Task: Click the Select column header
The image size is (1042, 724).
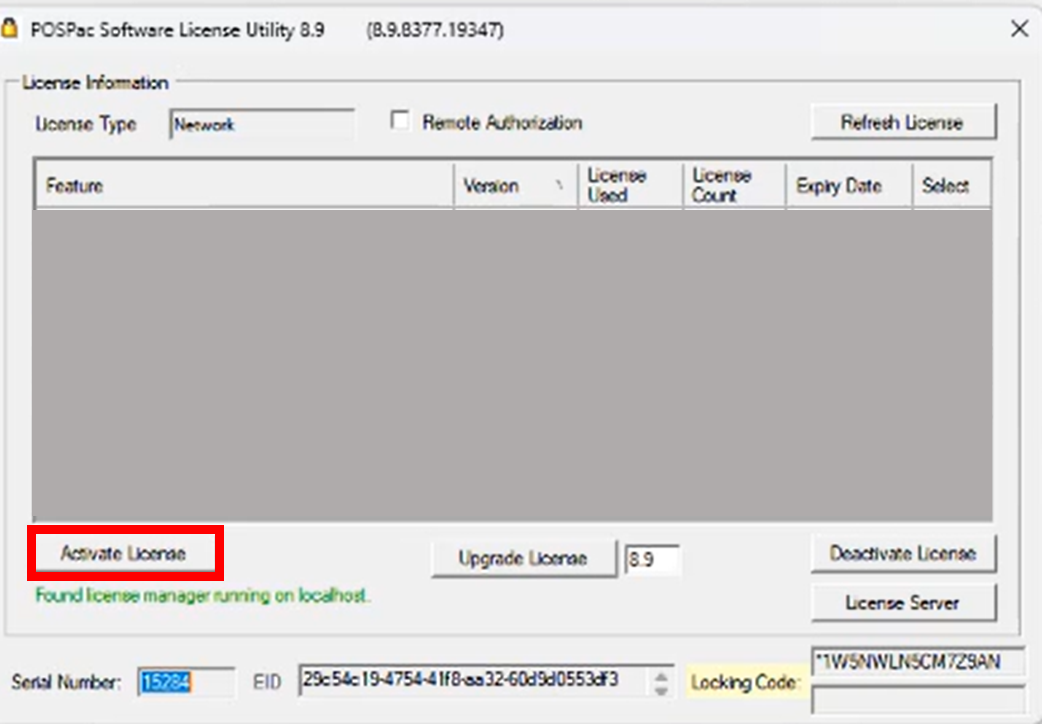Action: click(952, 185)
